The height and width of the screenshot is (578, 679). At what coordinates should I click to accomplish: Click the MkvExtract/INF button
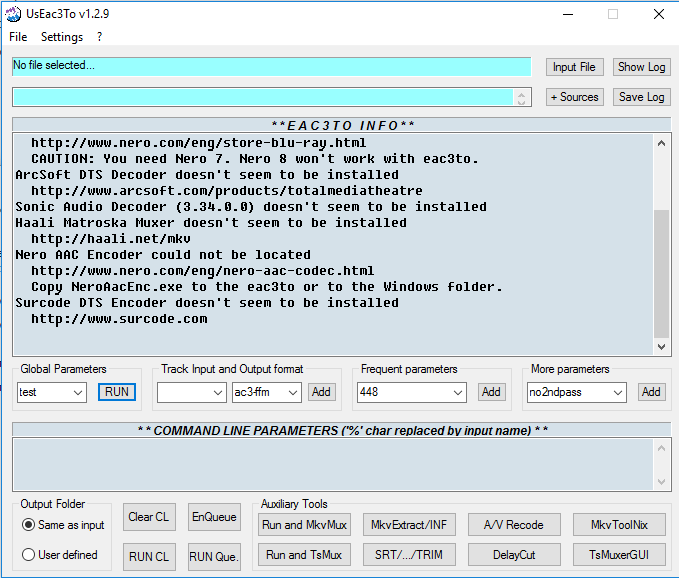409,525
